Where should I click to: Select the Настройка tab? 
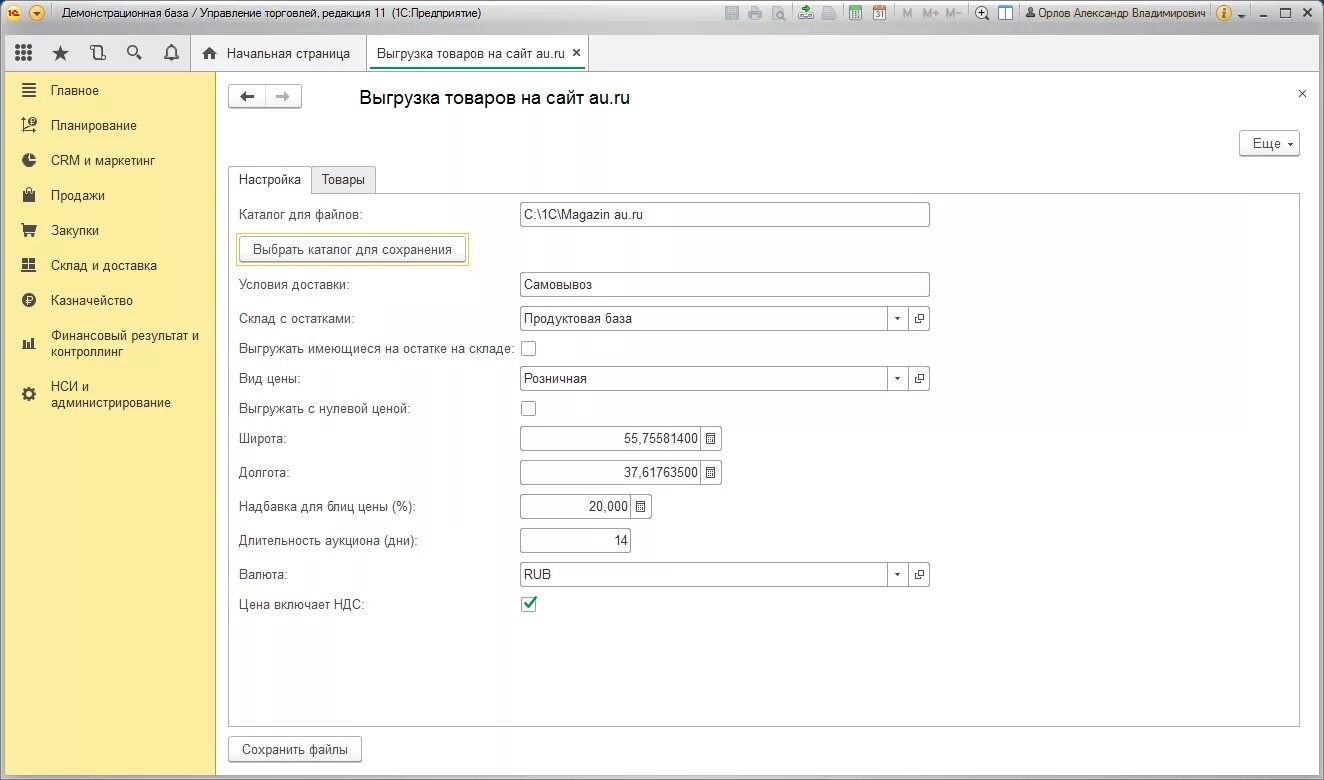tap(270, 180)
